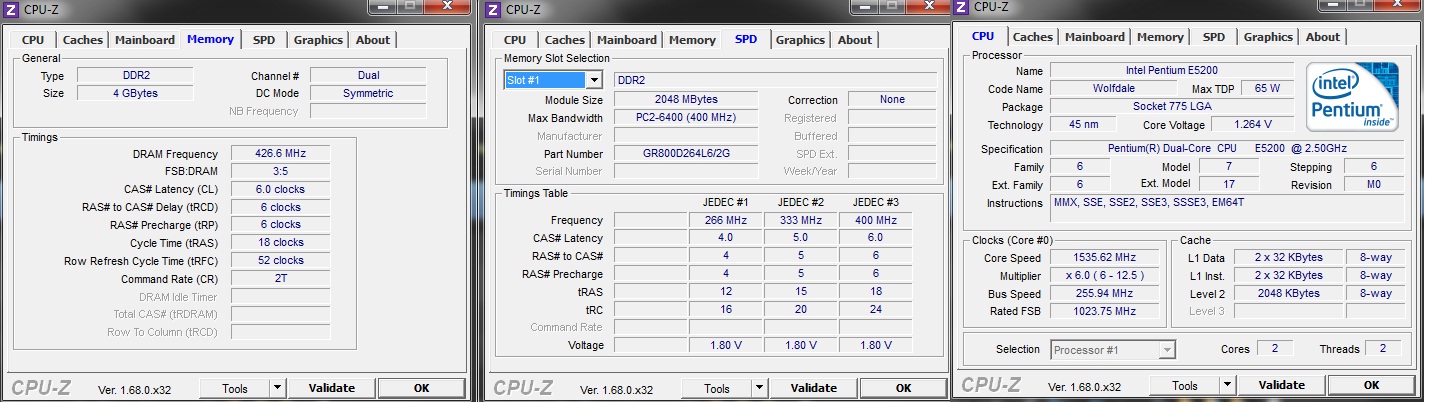Click the CPU-Z logo icon in SPD window title bar
The height and width of the screenshot is (402, 1430).
494,10
